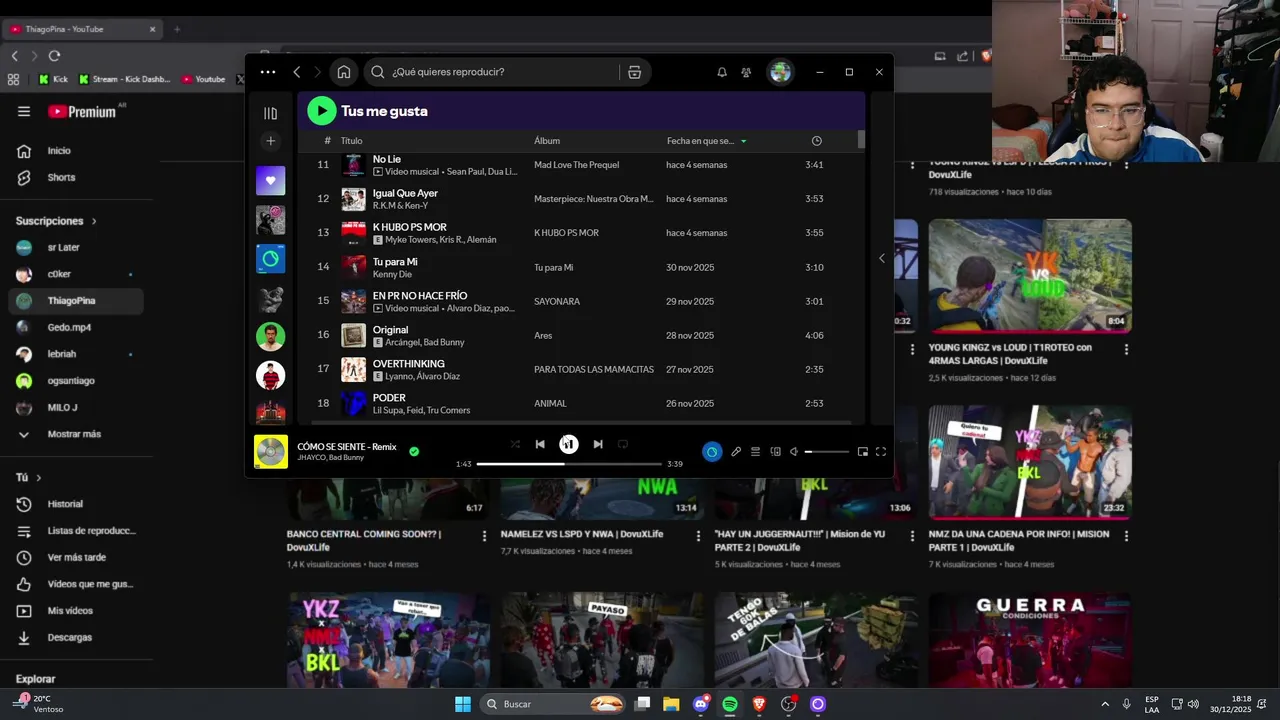Expand the Spotify right side panel arrow
This screenshot has width=1280, height=720.
(881, 258)
